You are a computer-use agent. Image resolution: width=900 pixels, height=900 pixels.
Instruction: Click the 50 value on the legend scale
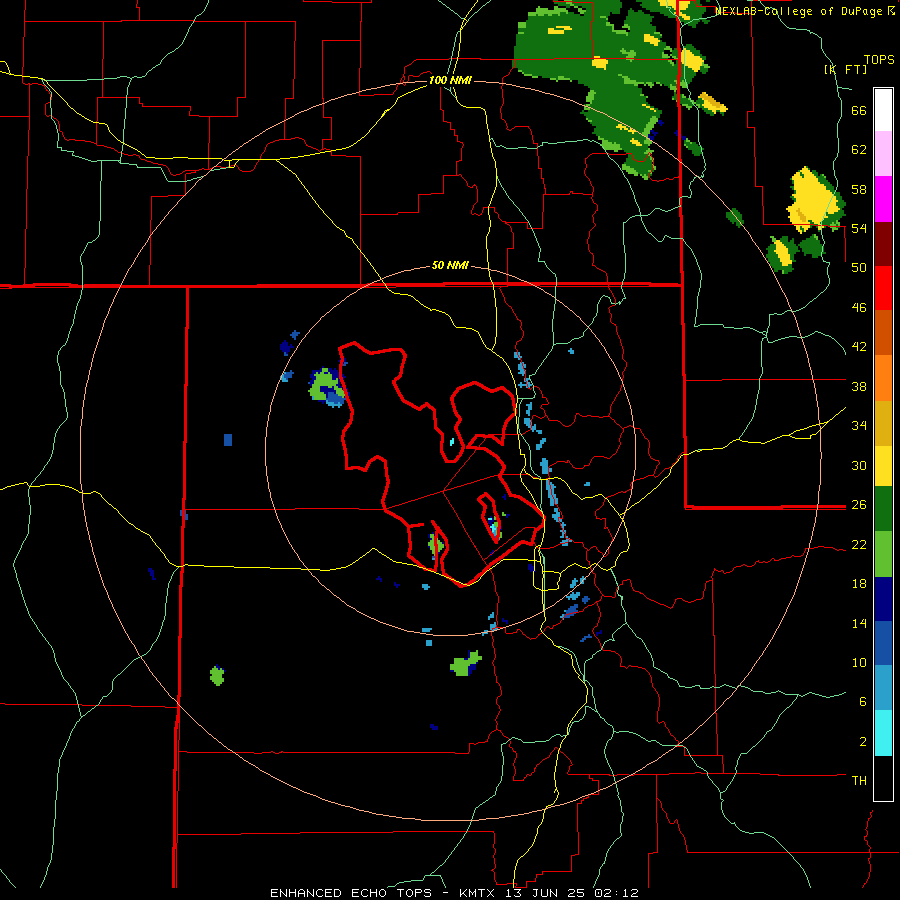(859, 268)
